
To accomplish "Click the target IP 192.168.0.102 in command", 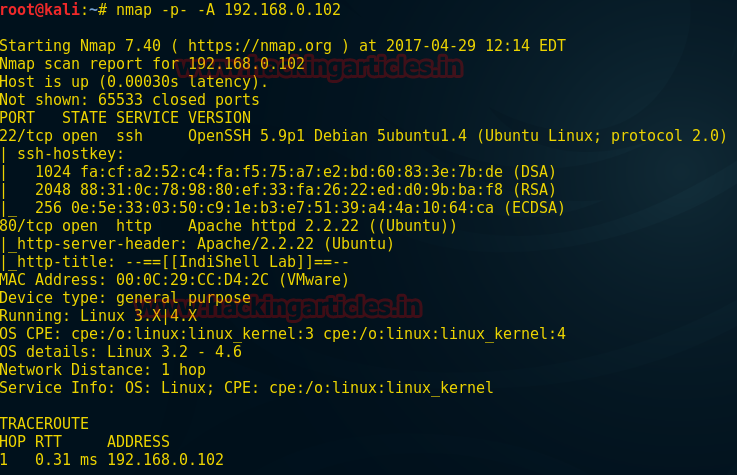I will 282,9.
